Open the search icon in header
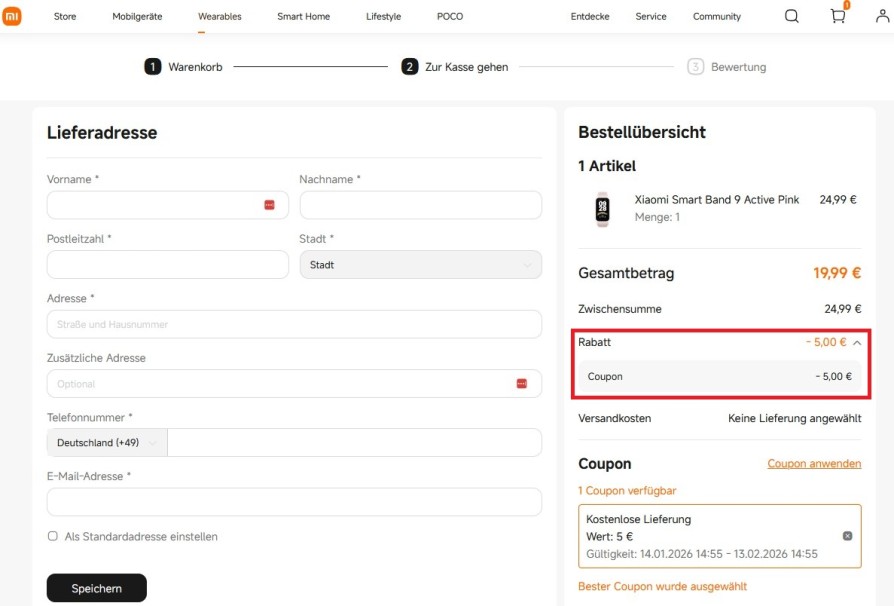894x606 pixels. pos(791,16)
